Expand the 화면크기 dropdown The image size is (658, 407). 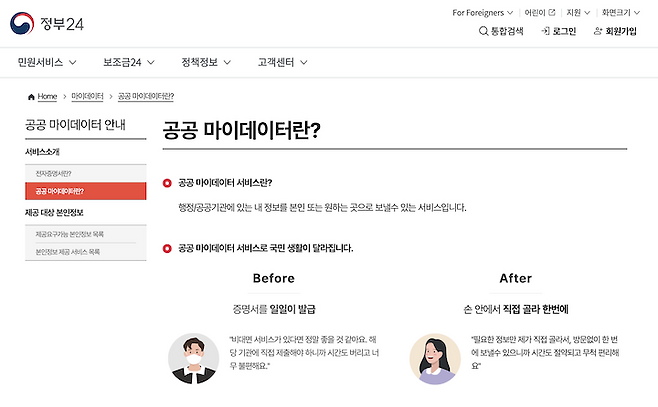621,13
